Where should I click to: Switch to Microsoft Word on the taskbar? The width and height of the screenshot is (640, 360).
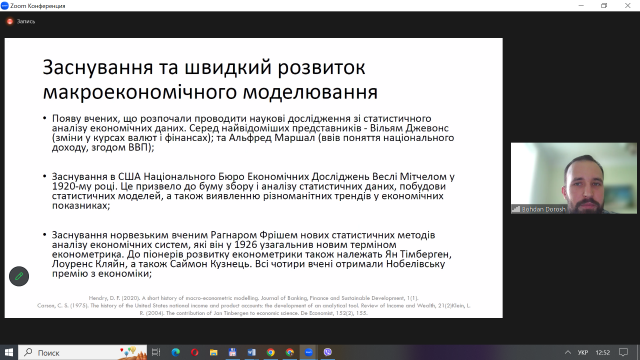click(x=251, y=352)
